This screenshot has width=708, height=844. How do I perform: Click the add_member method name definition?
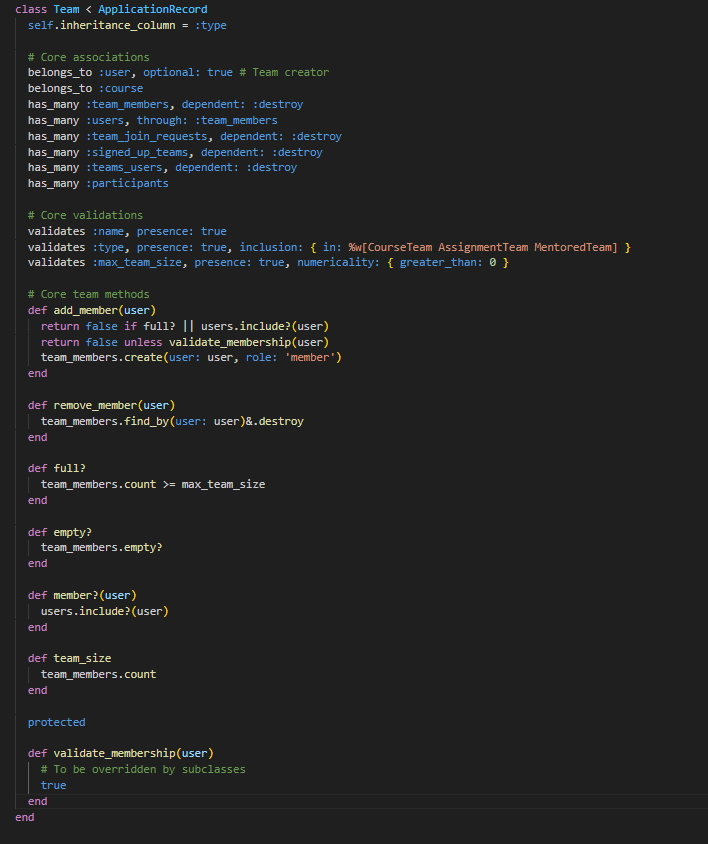pyautogui.click(x=86, y=310)
